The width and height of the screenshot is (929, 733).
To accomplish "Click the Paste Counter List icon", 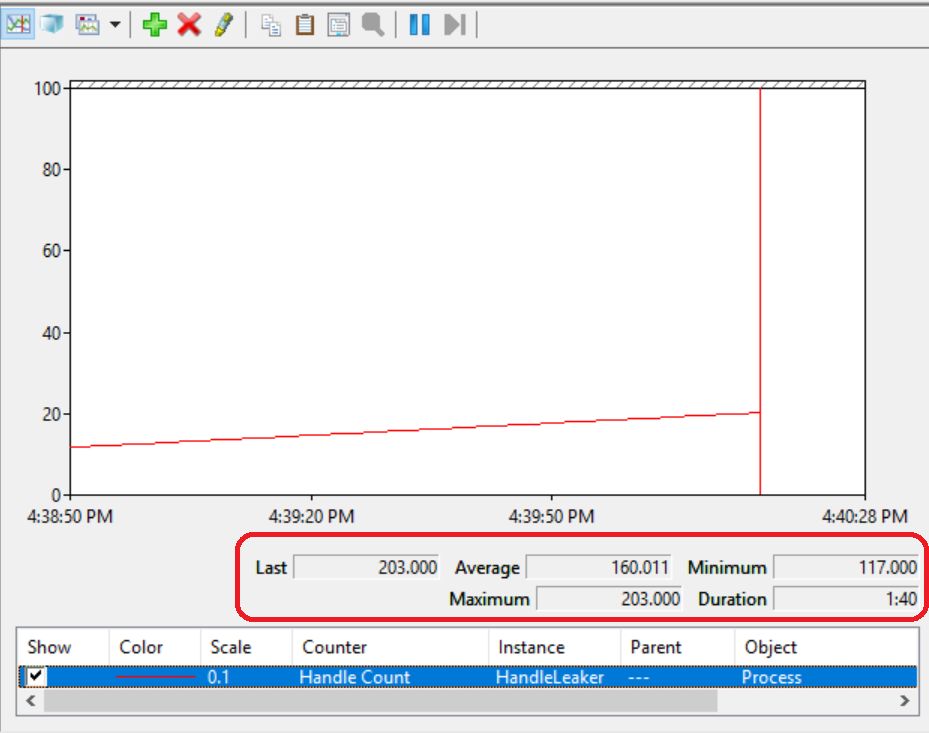I will tap(304, 24).
